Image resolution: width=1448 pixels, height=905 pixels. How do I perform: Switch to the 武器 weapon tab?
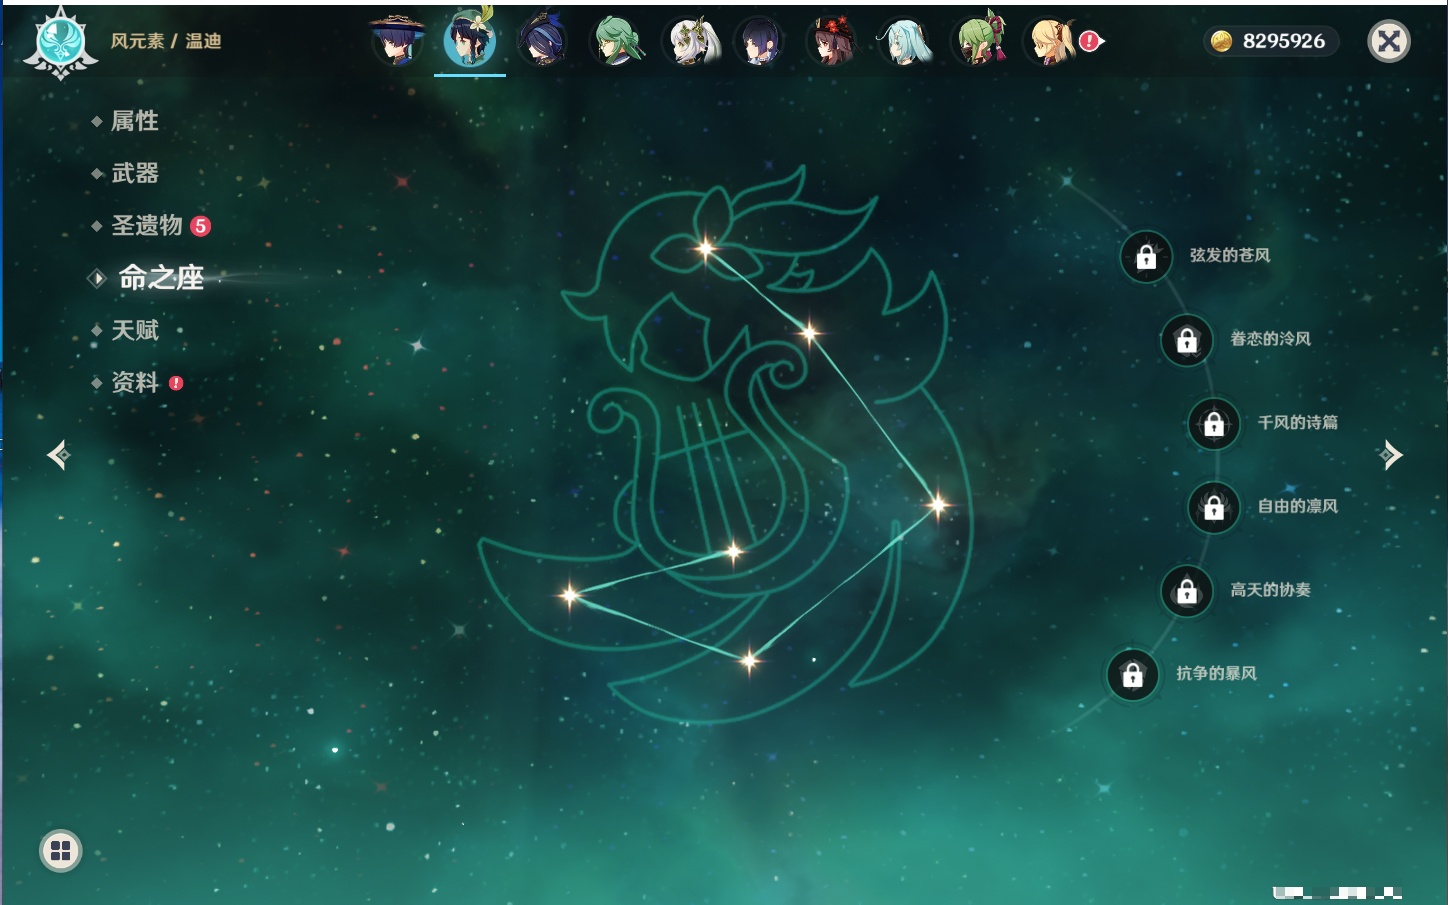coord(134,173)
